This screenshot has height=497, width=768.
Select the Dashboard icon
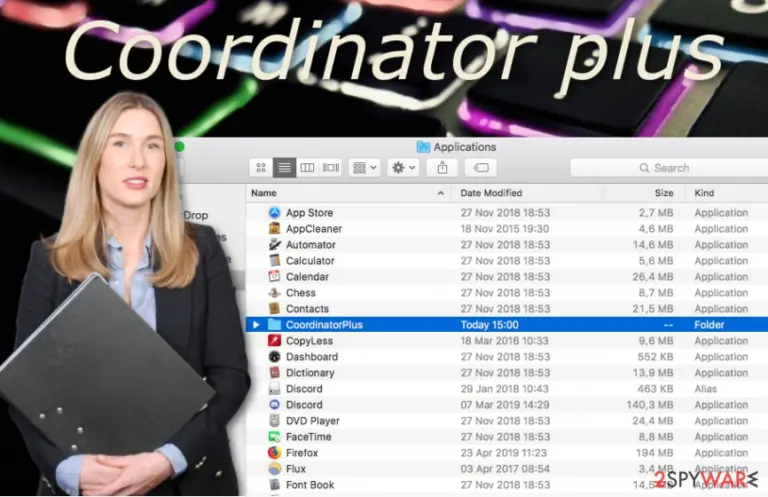pyautogui.click(x=274, y=356)
